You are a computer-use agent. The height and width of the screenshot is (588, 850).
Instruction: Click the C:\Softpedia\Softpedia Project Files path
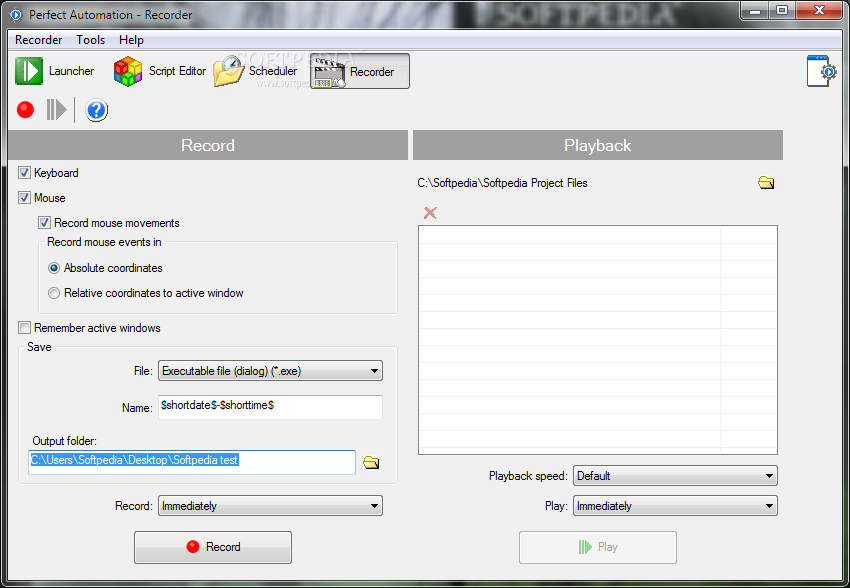click(x=503, y=183)
